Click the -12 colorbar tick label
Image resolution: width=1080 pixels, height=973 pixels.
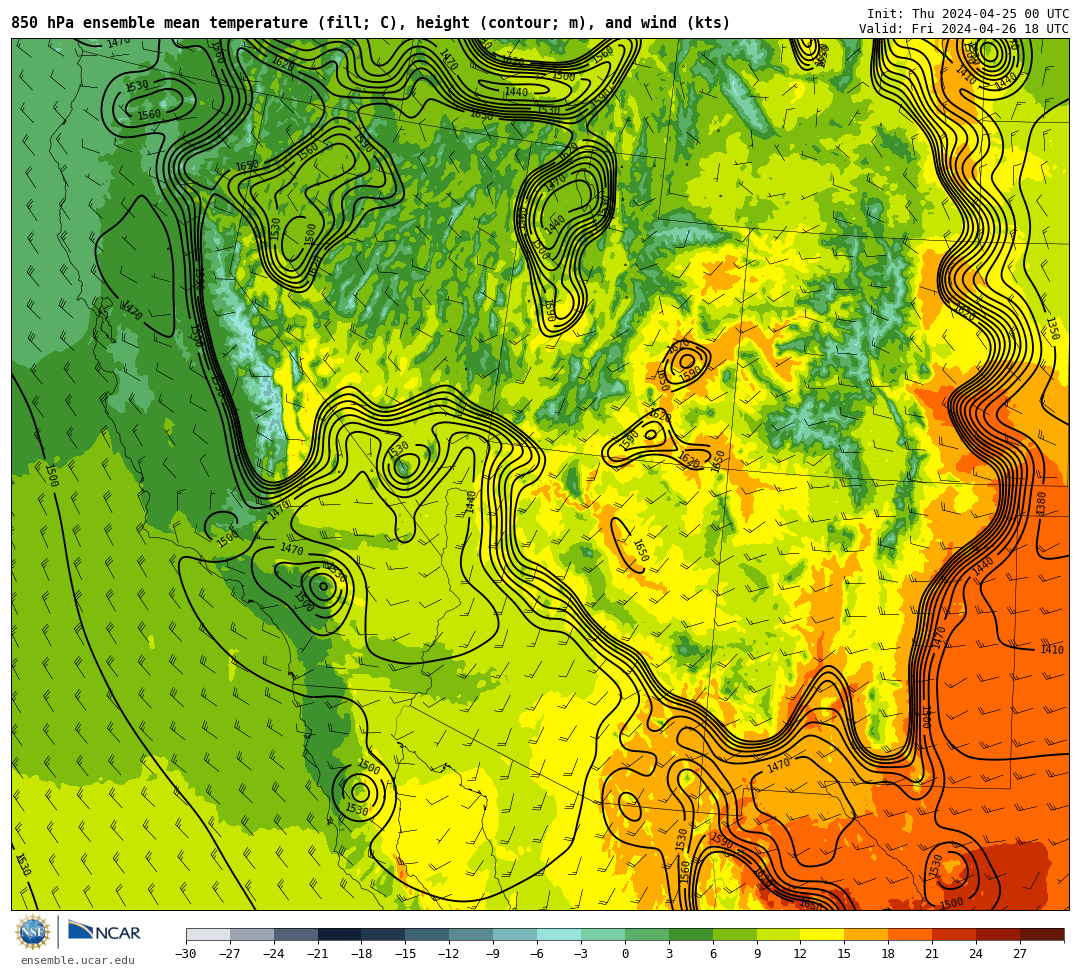(x=450, y=954)
